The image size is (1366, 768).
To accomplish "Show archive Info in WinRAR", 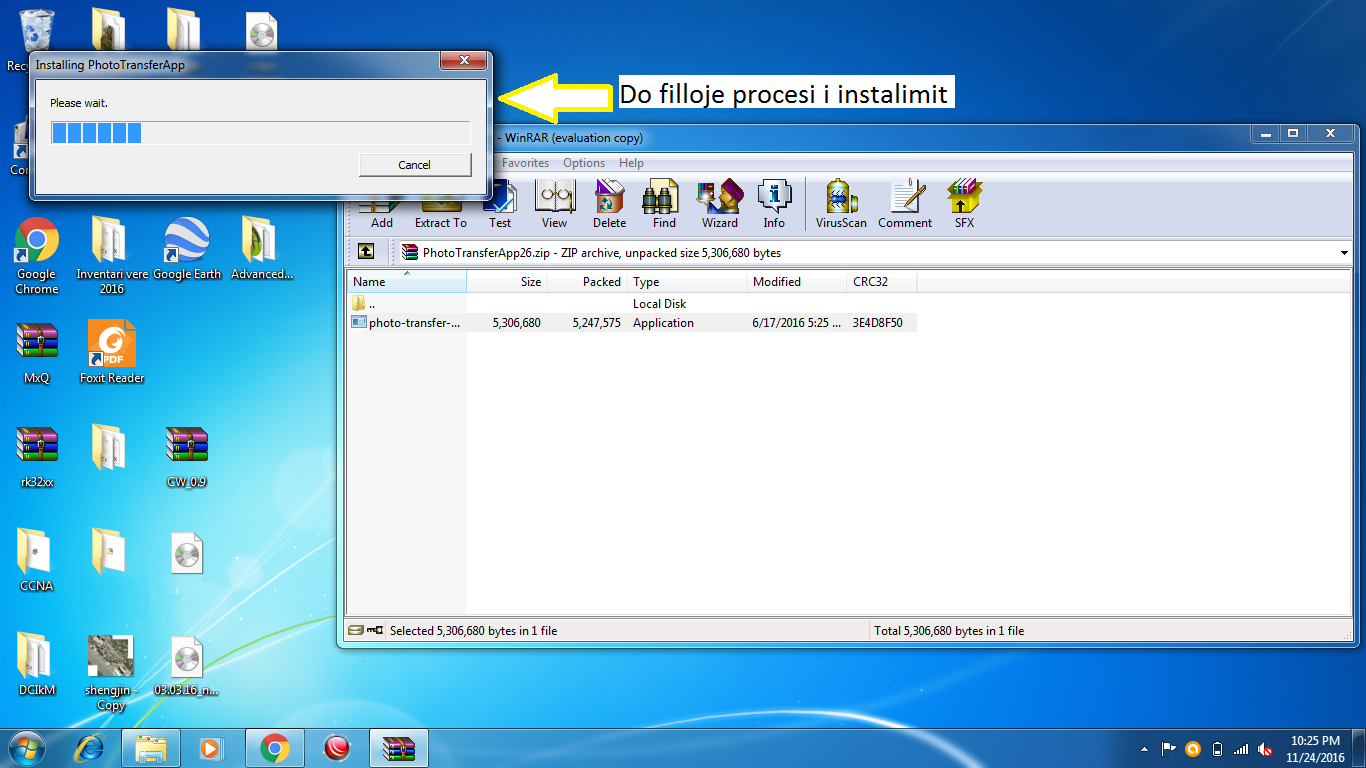I will tap(774, 204).
